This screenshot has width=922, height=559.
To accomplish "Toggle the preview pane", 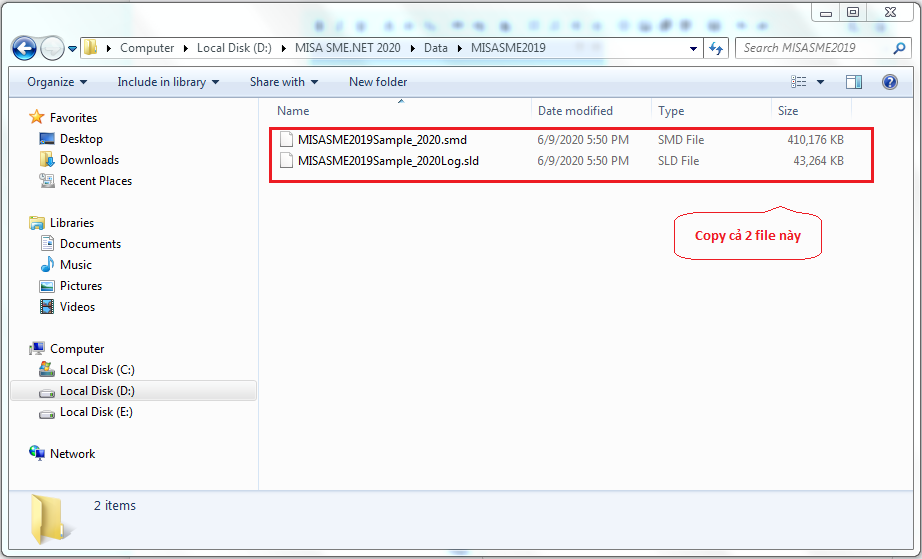I will 854,82.
